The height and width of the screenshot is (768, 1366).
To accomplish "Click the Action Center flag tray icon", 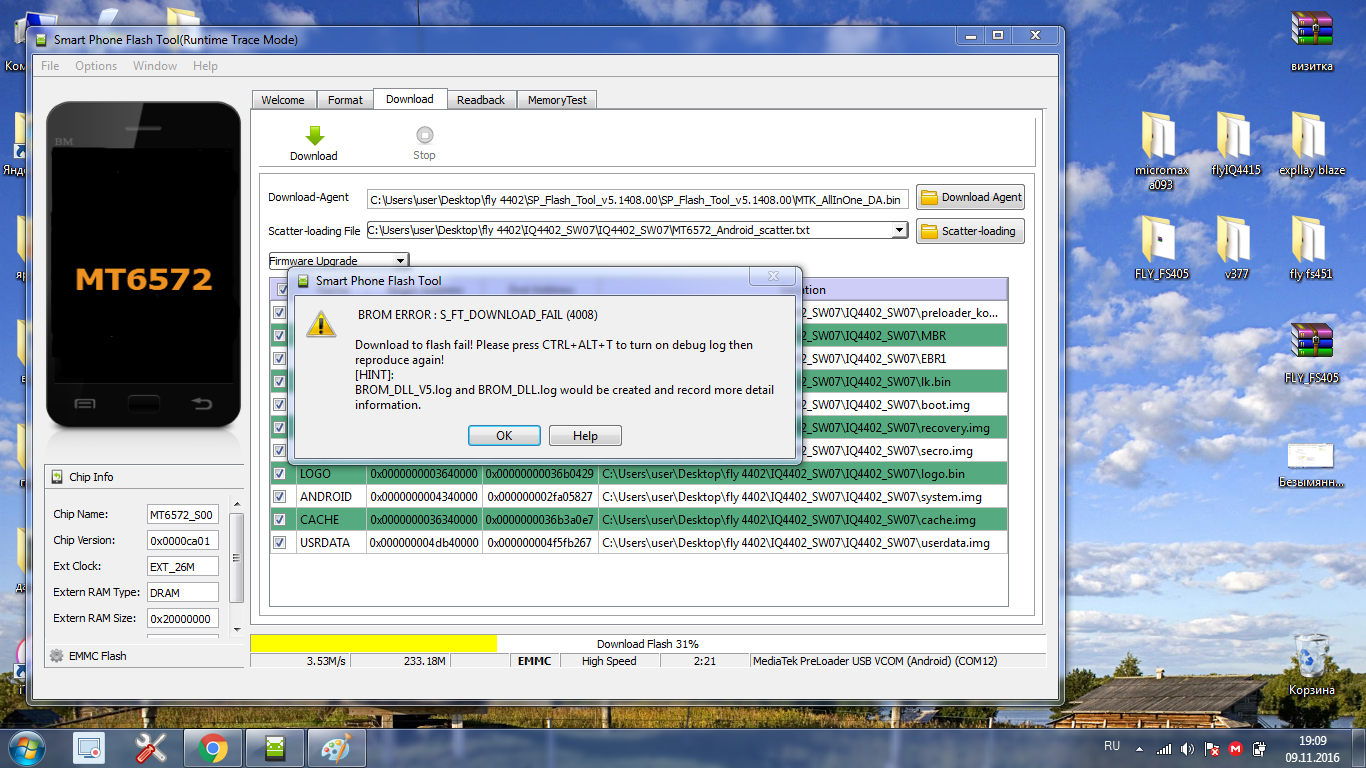I will pyautogui.click(x=1212, y=748).
